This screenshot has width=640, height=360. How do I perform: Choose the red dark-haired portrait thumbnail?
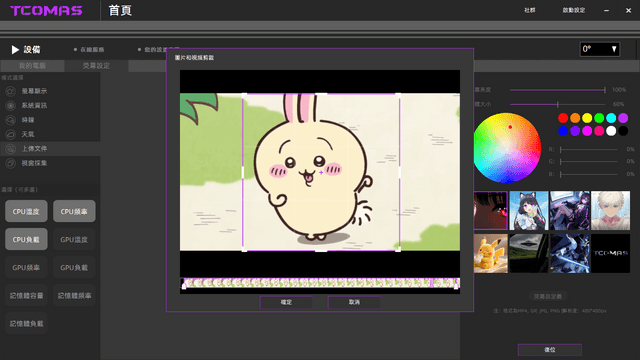tap(491, 211)
